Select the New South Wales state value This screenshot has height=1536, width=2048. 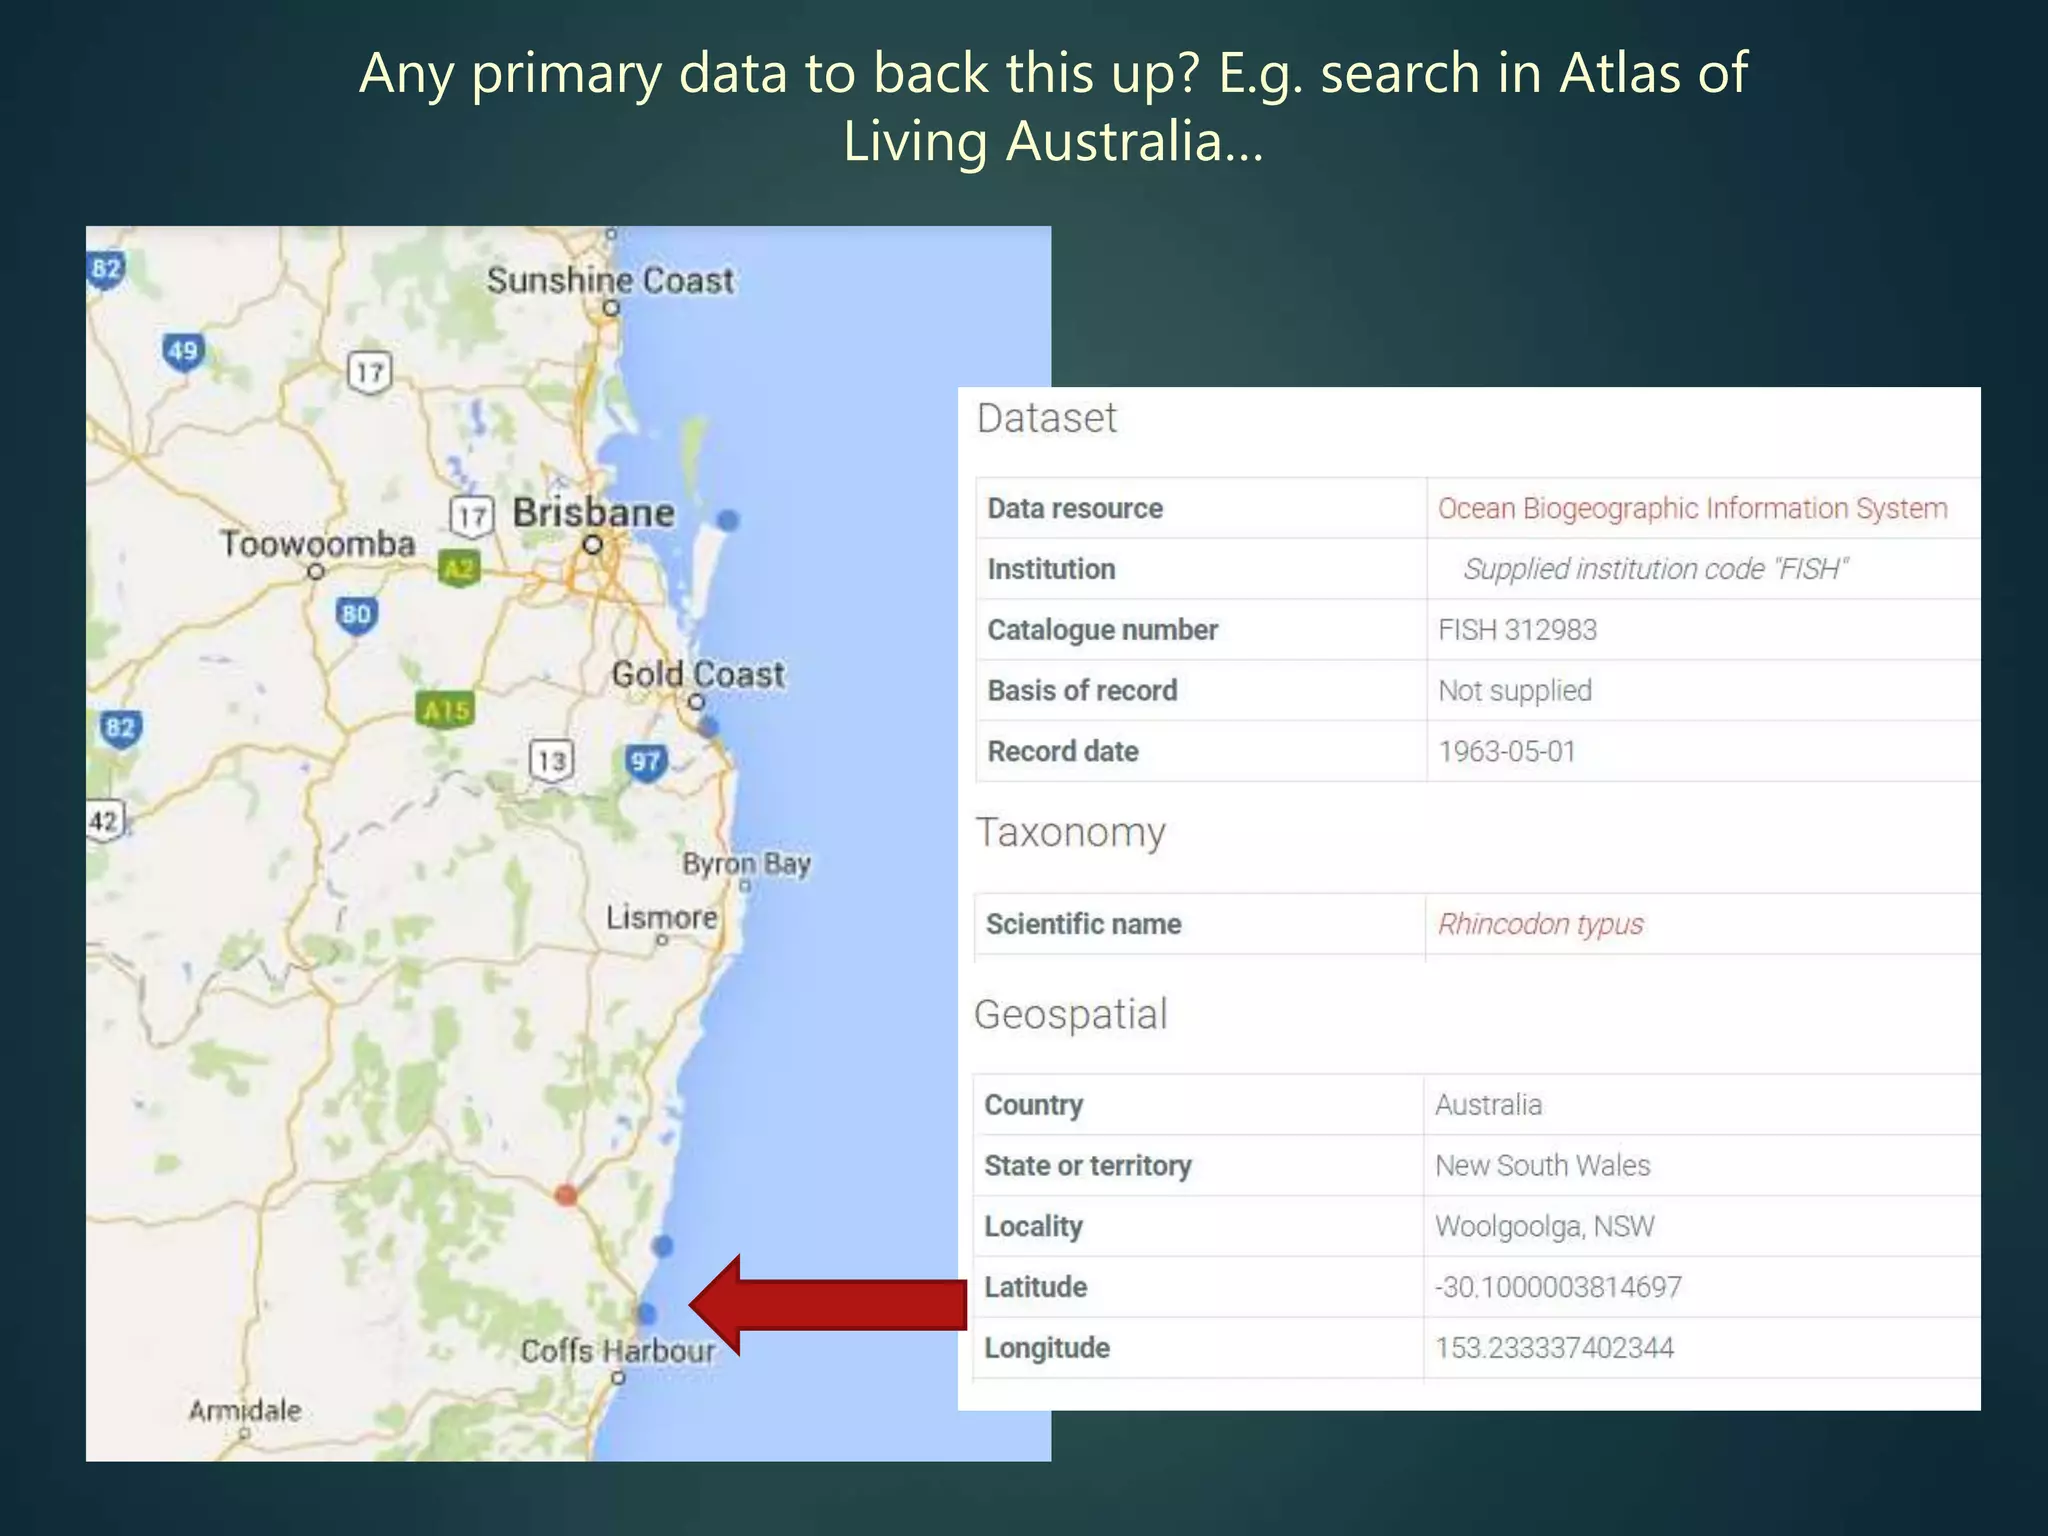(x=1542, y=1166)
